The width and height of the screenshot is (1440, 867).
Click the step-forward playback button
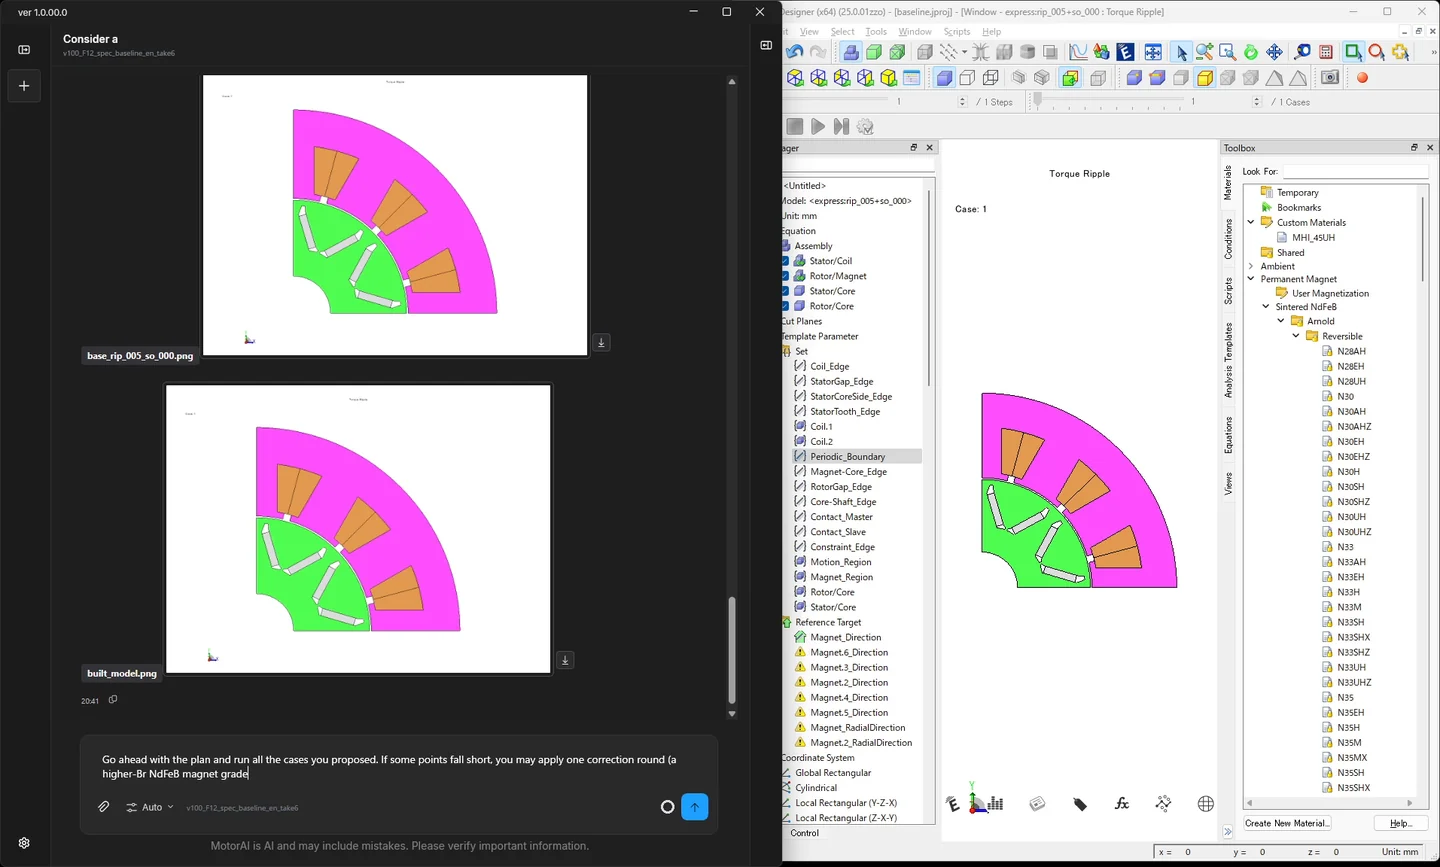841,126
